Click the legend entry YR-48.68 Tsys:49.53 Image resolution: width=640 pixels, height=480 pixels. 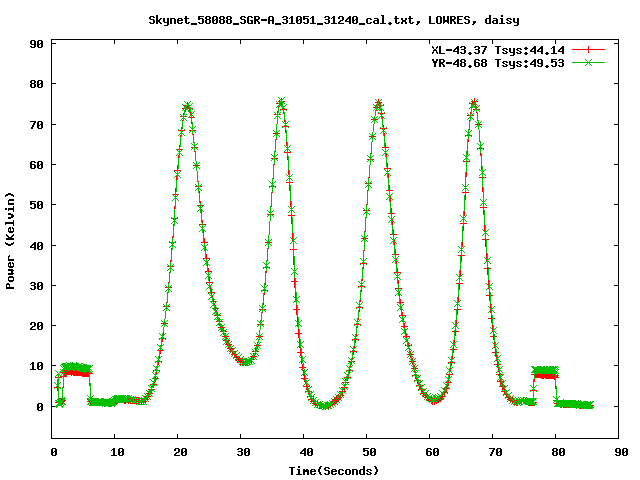(498, 63)
